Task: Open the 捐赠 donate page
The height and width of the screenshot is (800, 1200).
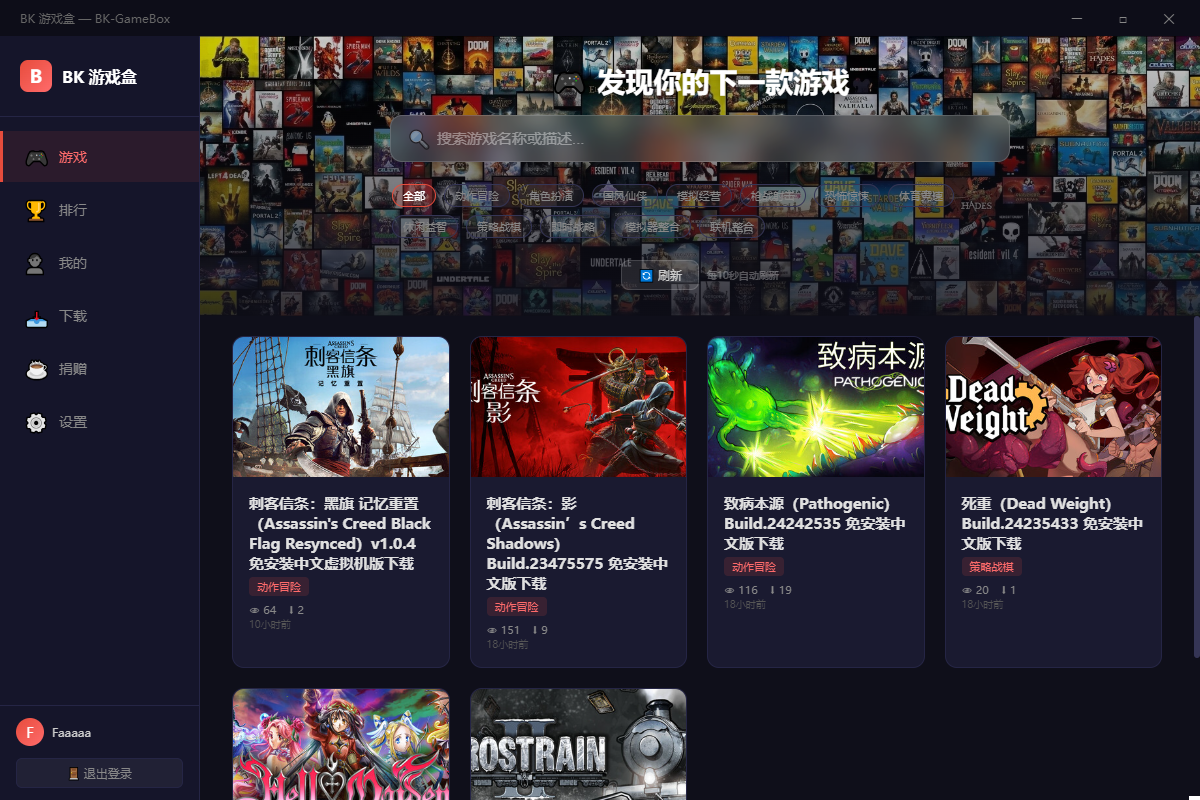Action: point(100,369)
